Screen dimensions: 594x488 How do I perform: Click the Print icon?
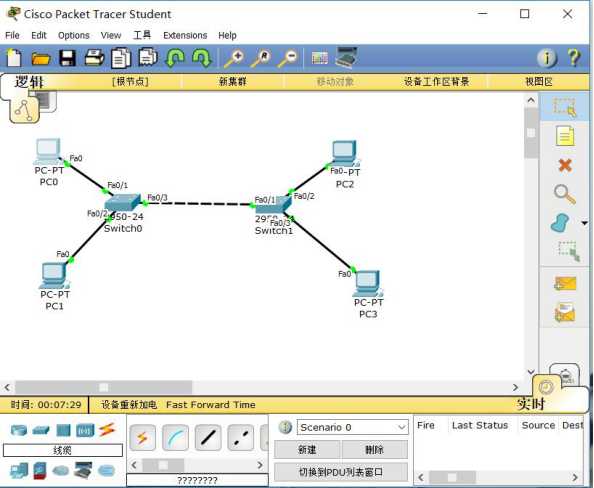pyautogui.click(x=94, y=58)
